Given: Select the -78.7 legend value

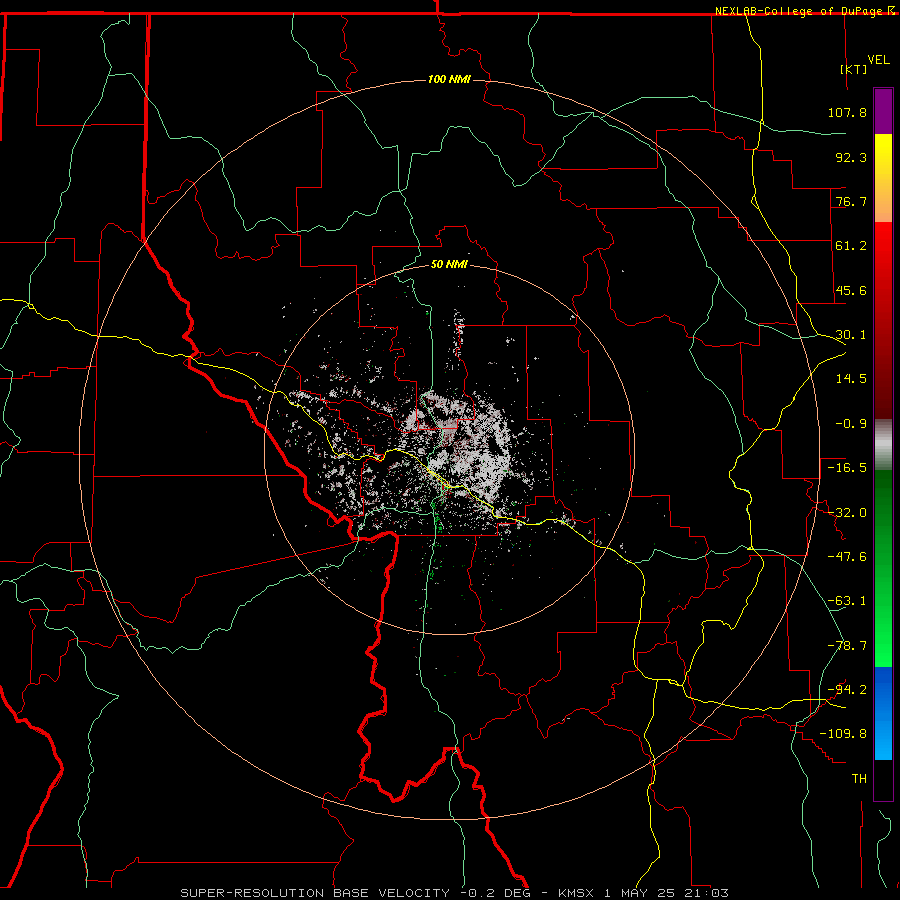Looking at the screenshot, I should pos(847,646).
